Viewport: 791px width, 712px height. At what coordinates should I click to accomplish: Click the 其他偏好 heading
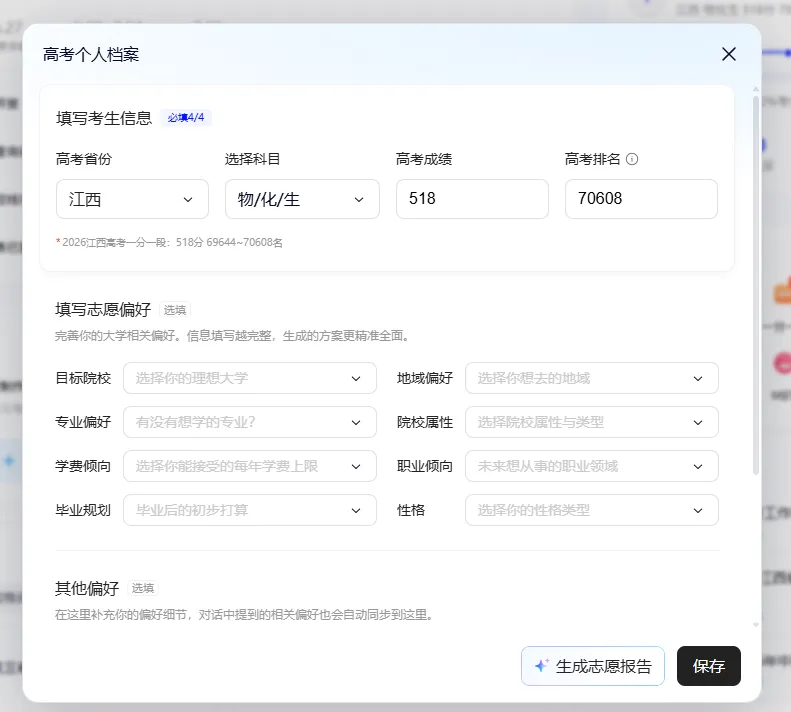pyautogui.click(x=87, y=588)
